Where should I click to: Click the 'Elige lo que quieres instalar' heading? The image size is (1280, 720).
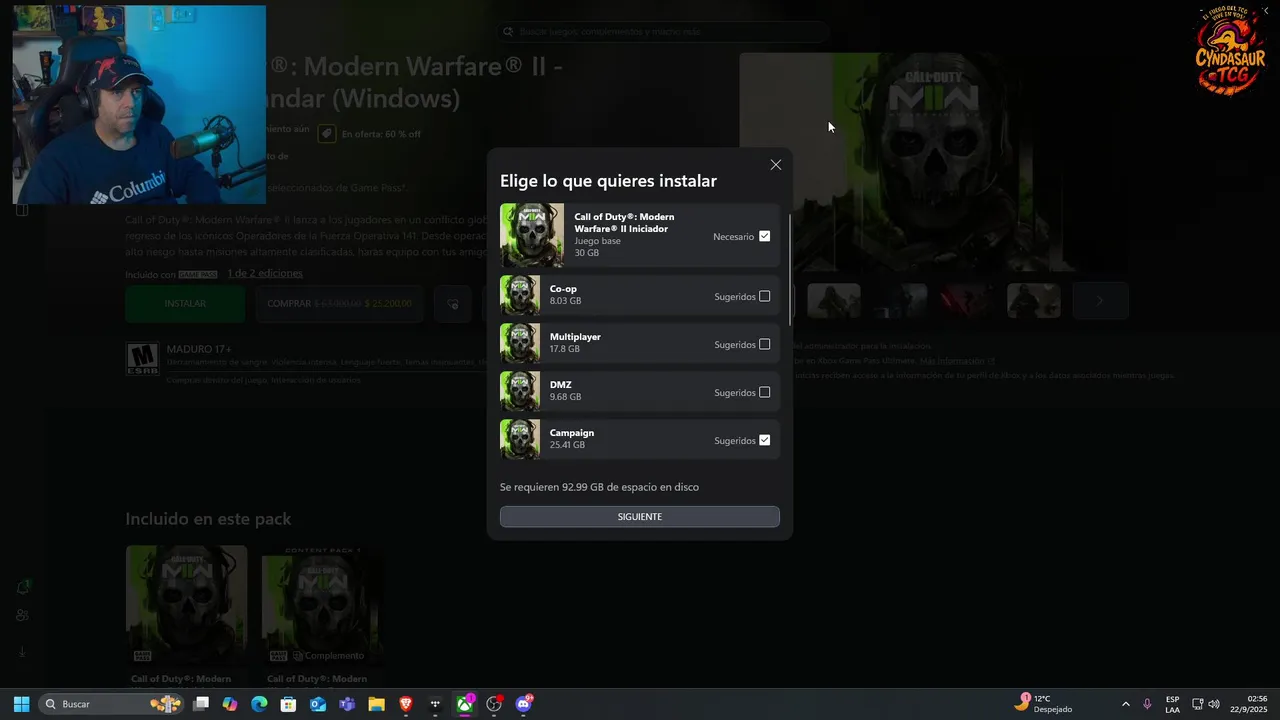pyautogui.click(x=608, y=181)
